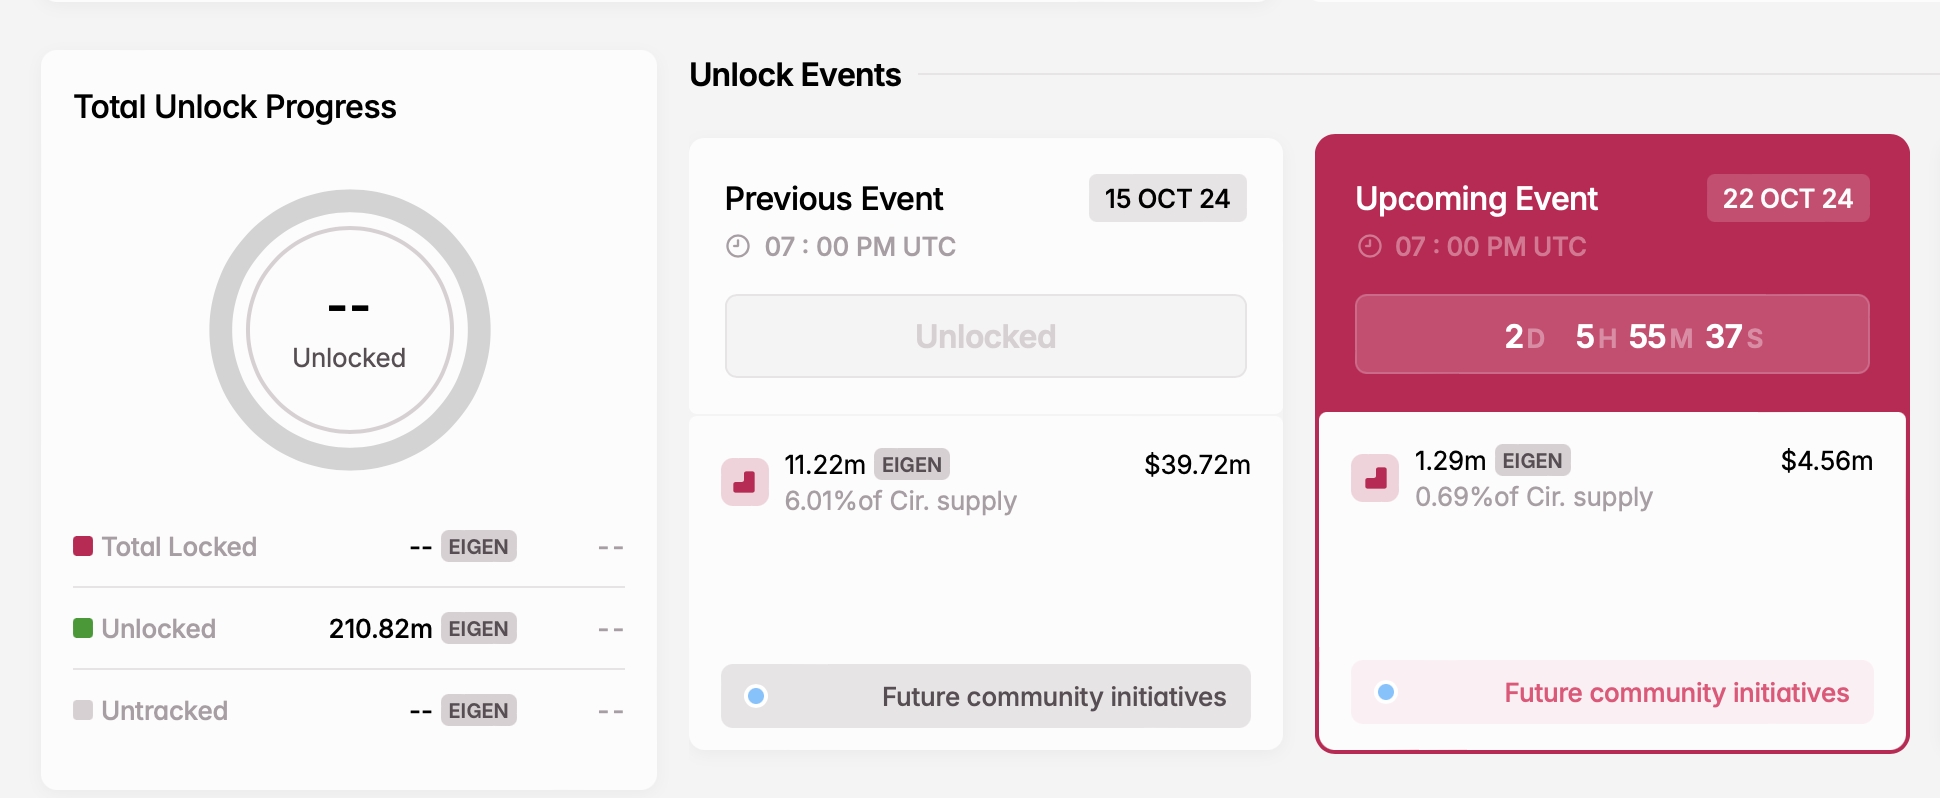
Task: Click the EIGEN tag in the Total Locked row
Action: (478, 546)
